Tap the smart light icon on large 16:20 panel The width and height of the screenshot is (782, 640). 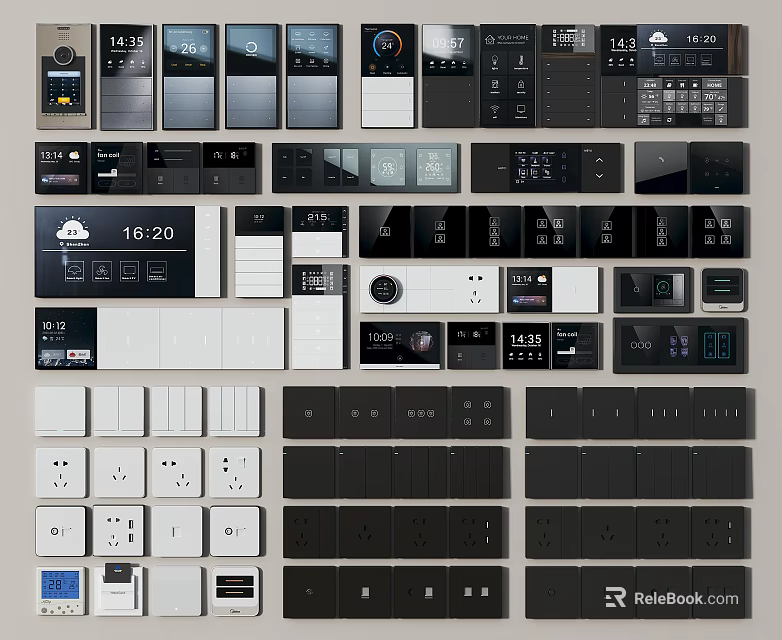pos(74,271)
